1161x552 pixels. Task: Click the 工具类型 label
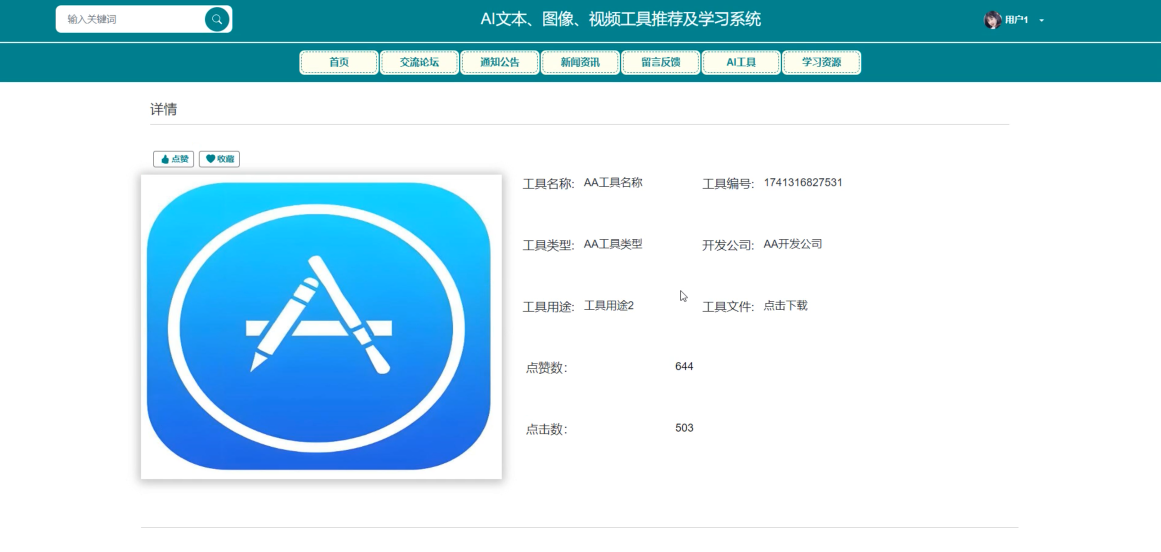pyautogui.click(x=549, y=246)
